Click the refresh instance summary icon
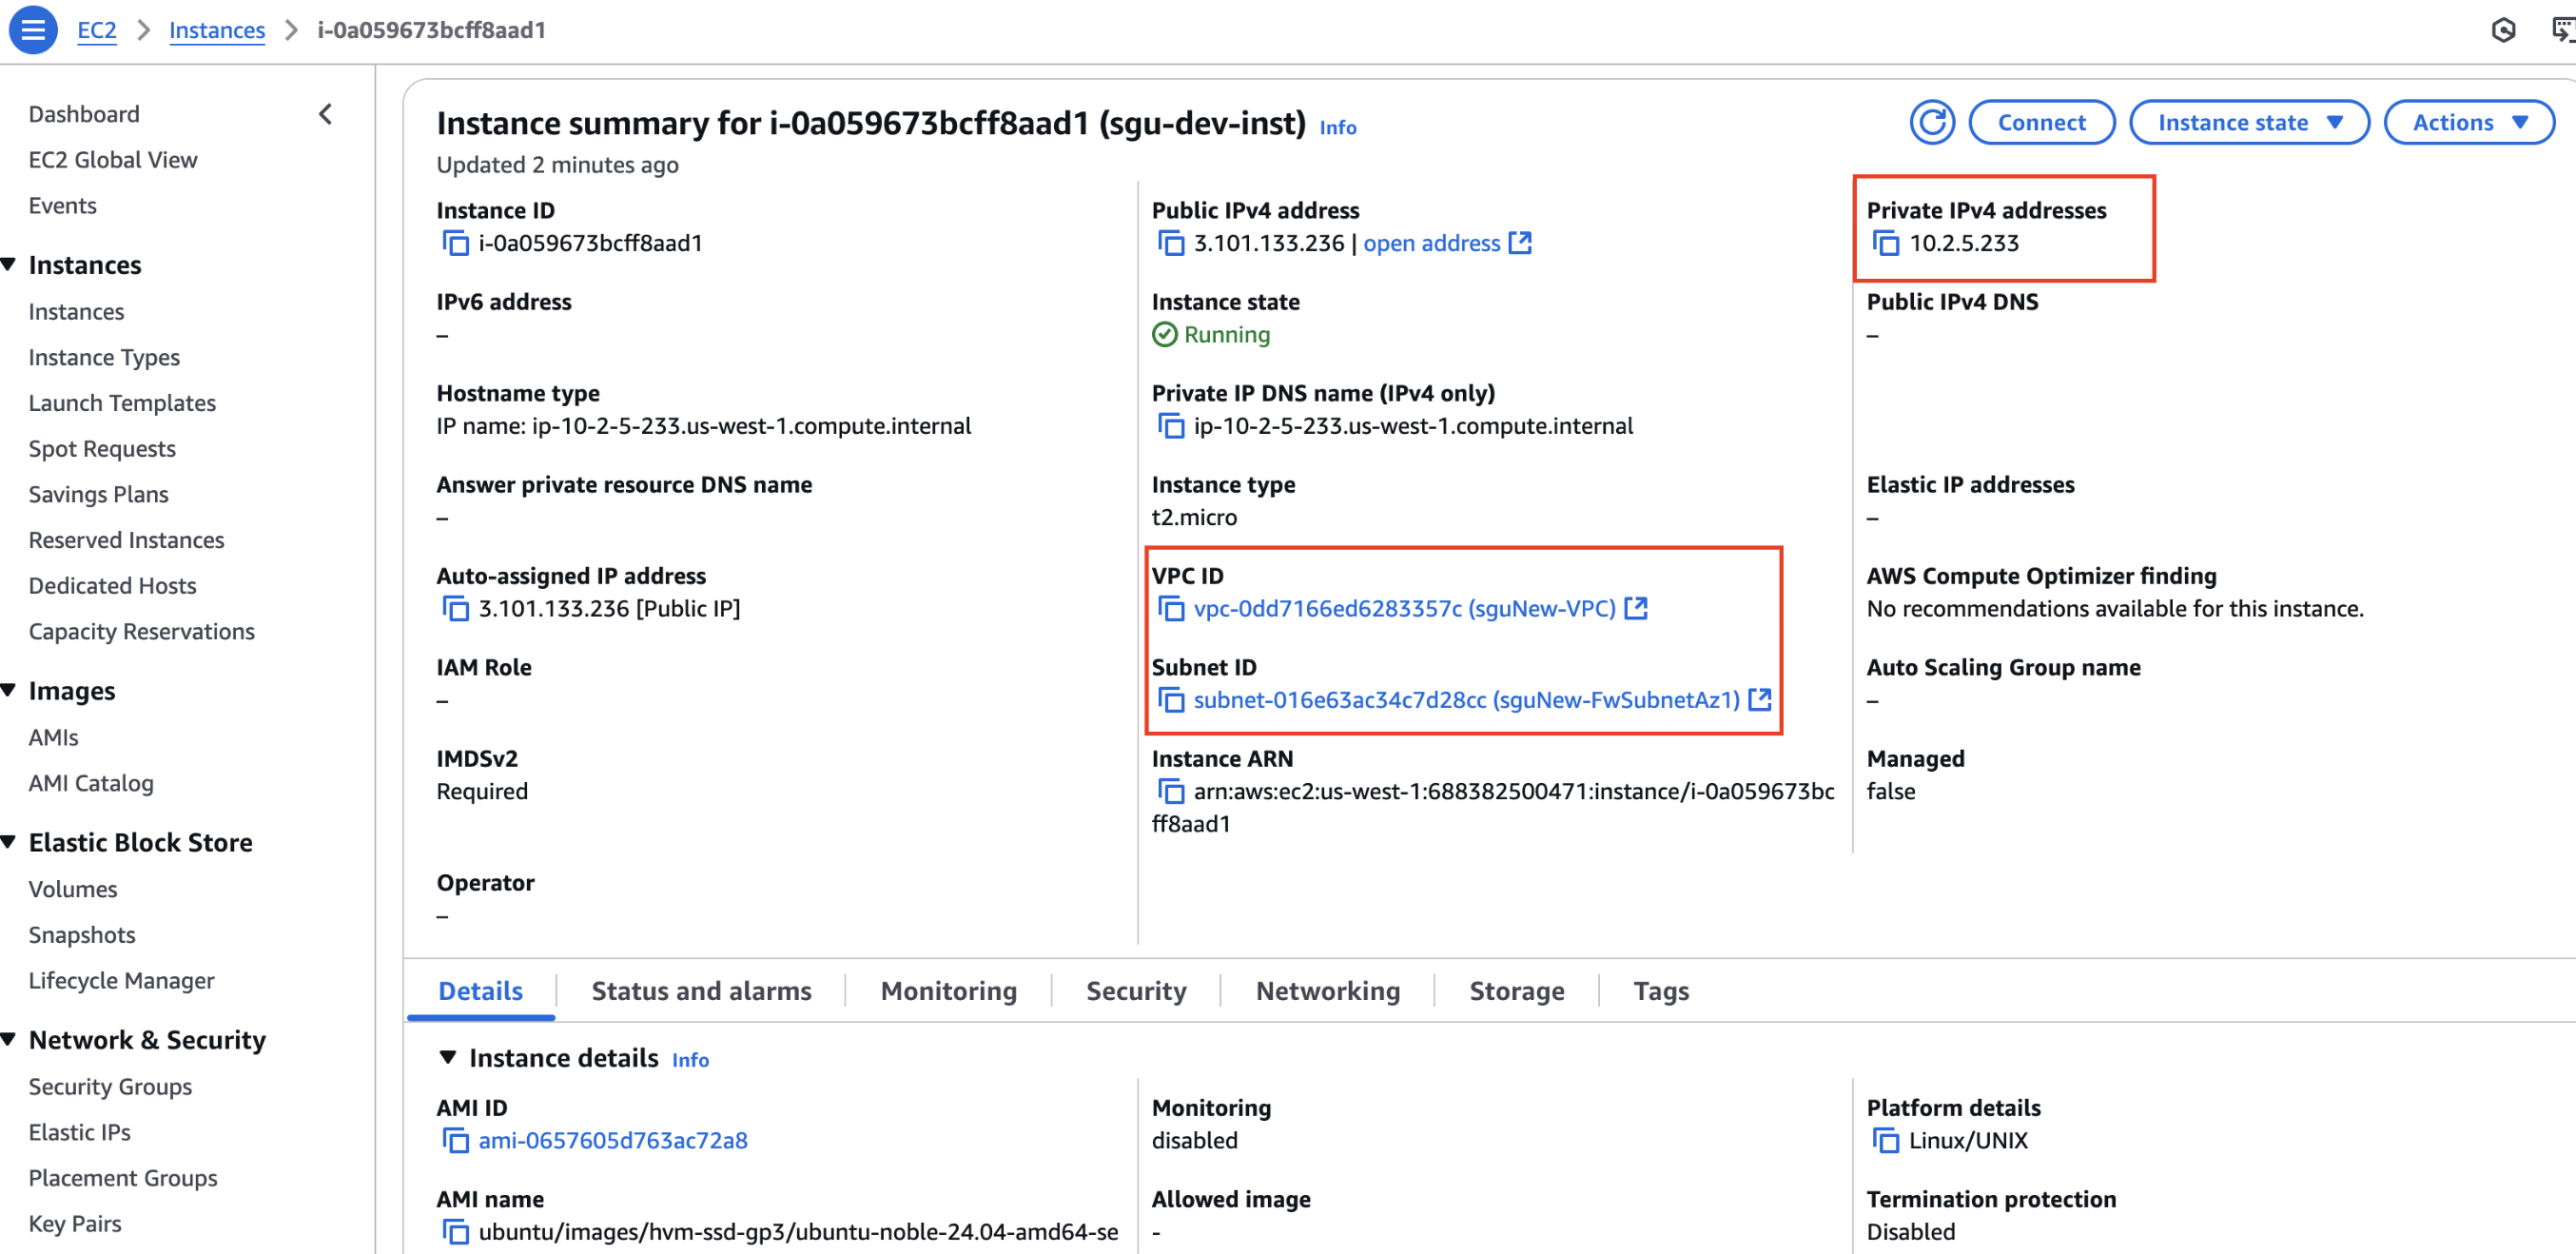Viewport: 2576px width, 1254px height. (x=1931, y=122)
